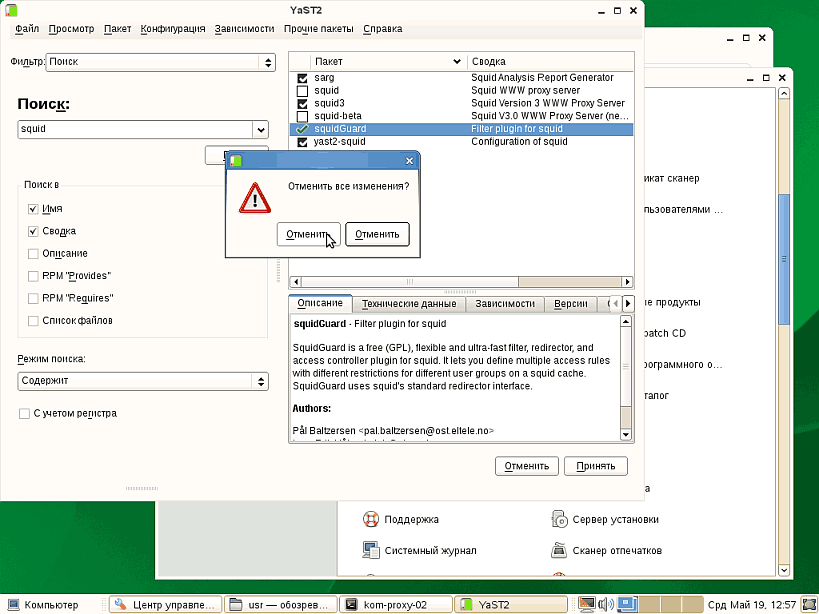Toggle the squid-beta package status checkbox
The width and height of the screenshot is (819, 614).
point(302,116)
